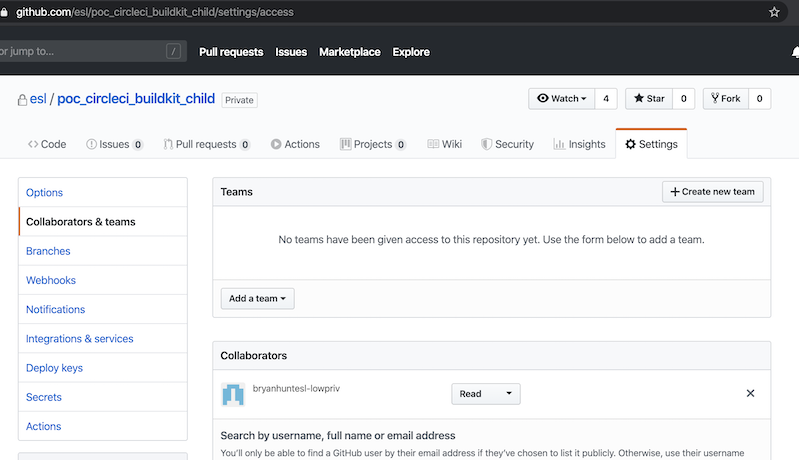Click Search by username, full name heading
This screenshot has height=460, width=799.
338,436
